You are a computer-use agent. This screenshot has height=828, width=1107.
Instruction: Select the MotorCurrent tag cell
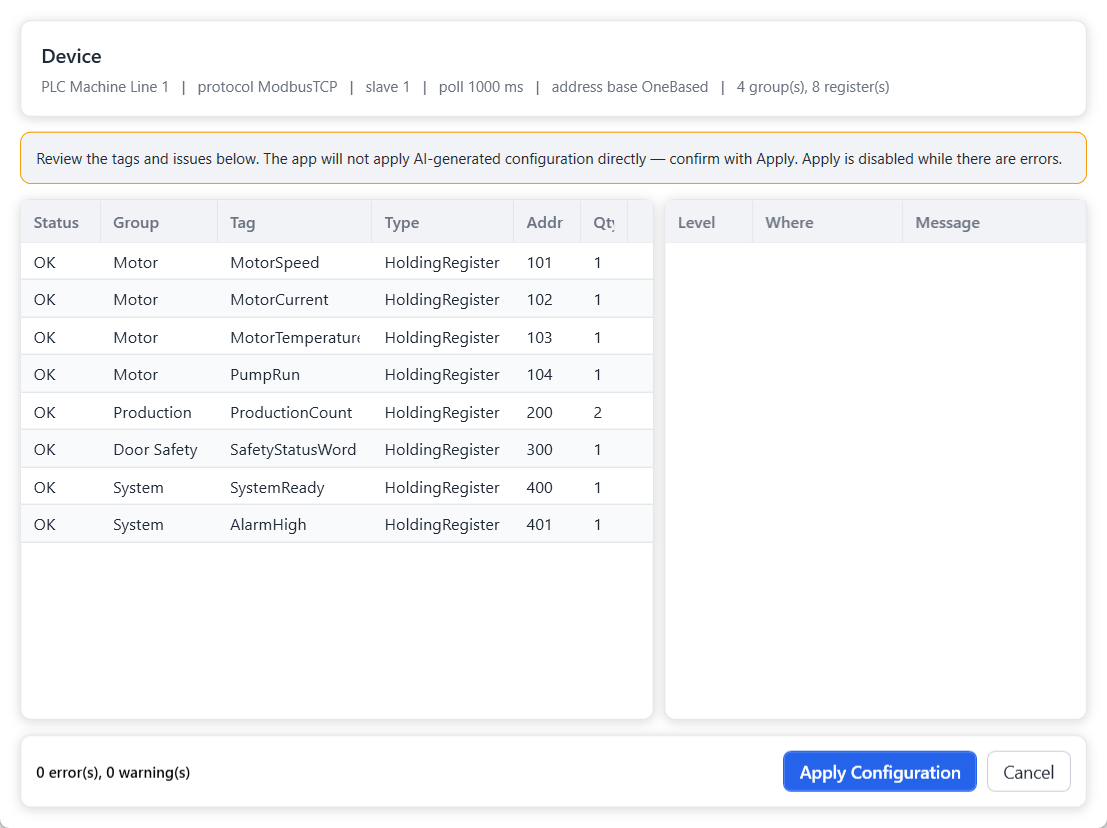(x=294, y=299)
